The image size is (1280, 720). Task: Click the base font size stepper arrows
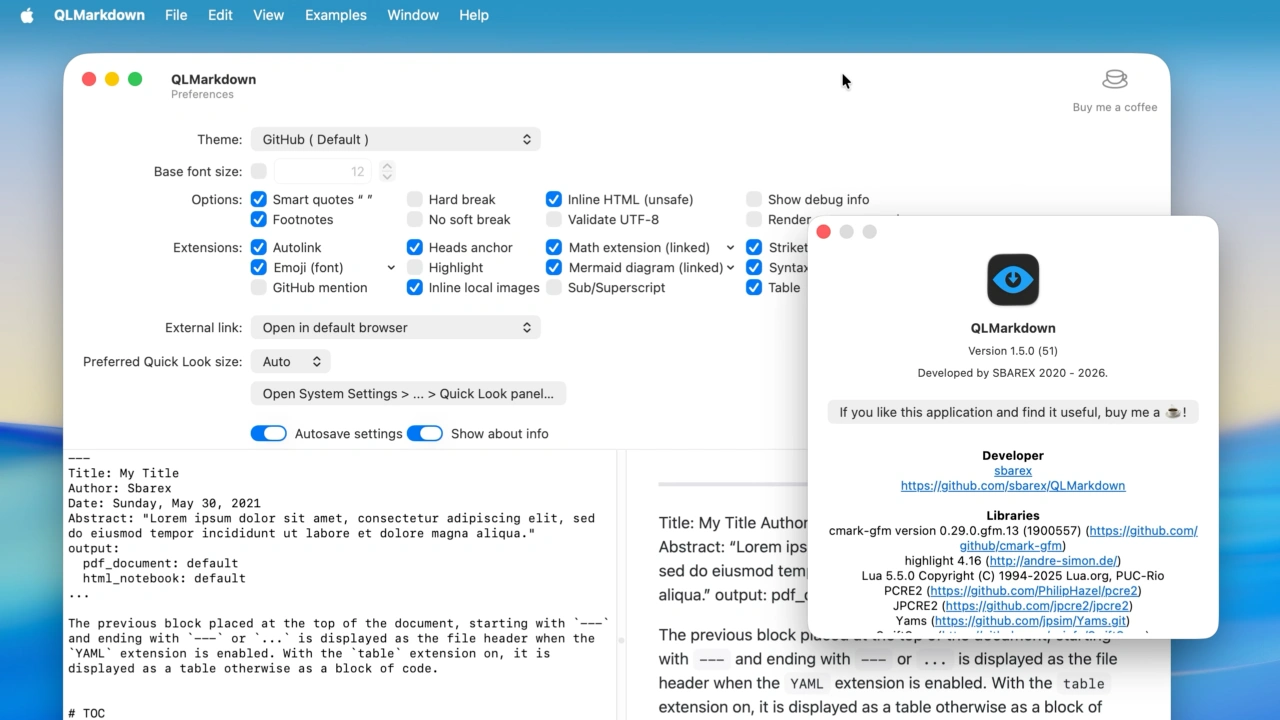coord(387,171)
